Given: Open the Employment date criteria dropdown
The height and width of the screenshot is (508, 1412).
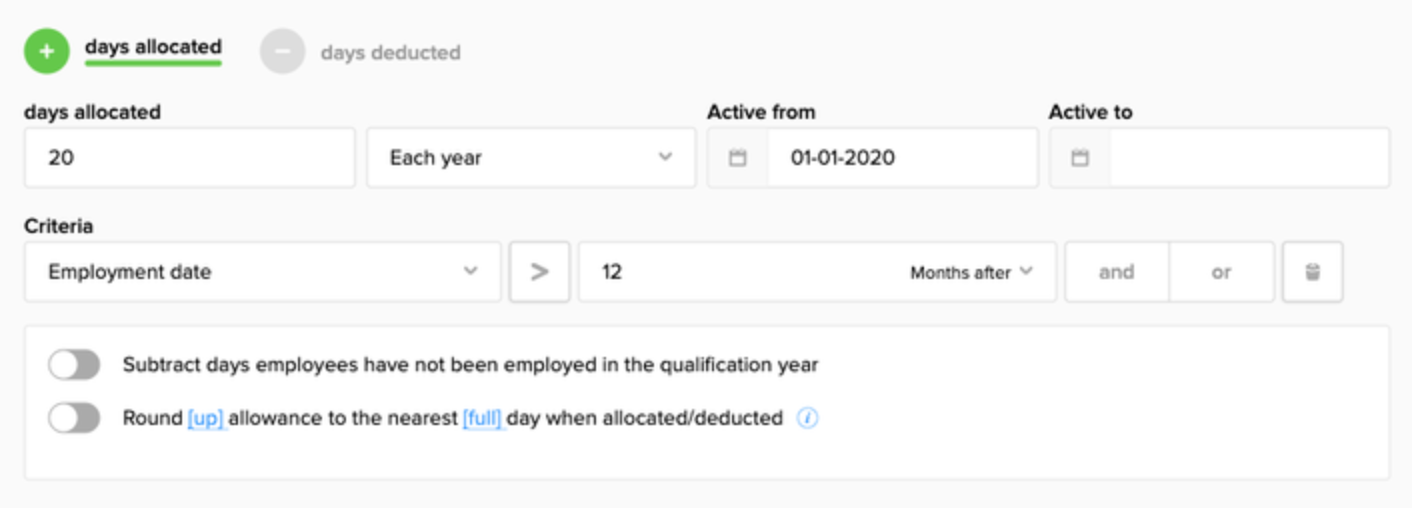Looking at the screenshot, I should 262,272.
